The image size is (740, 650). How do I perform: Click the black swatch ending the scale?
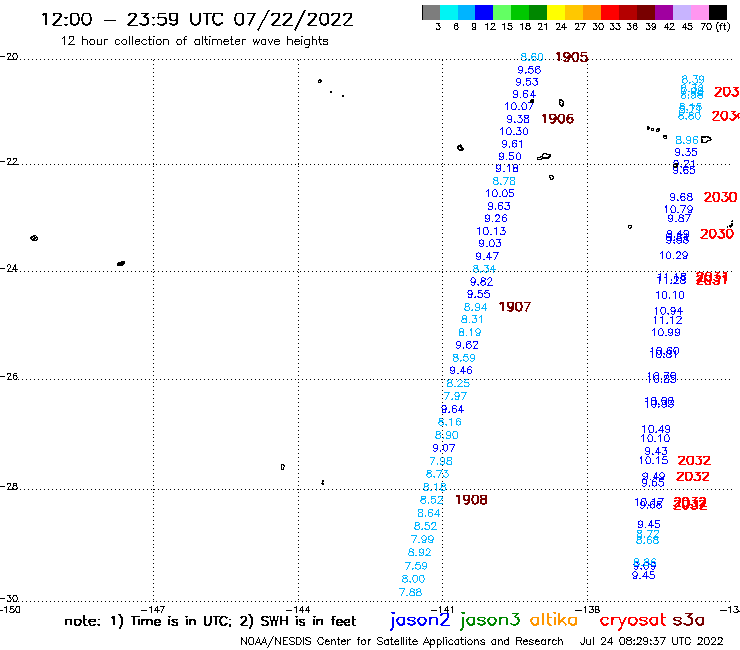[x=717, y=12]
